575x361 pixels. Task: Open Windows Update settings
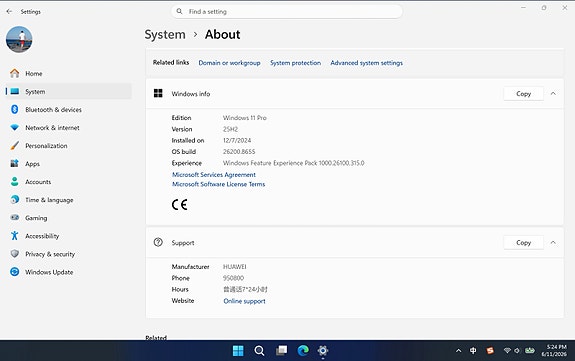[x=69, y=272]
